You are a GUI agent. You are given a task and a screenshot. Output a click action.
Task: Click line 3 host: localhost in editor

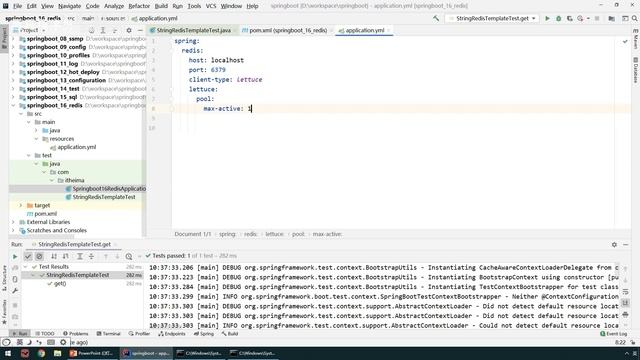coord(216,60)
